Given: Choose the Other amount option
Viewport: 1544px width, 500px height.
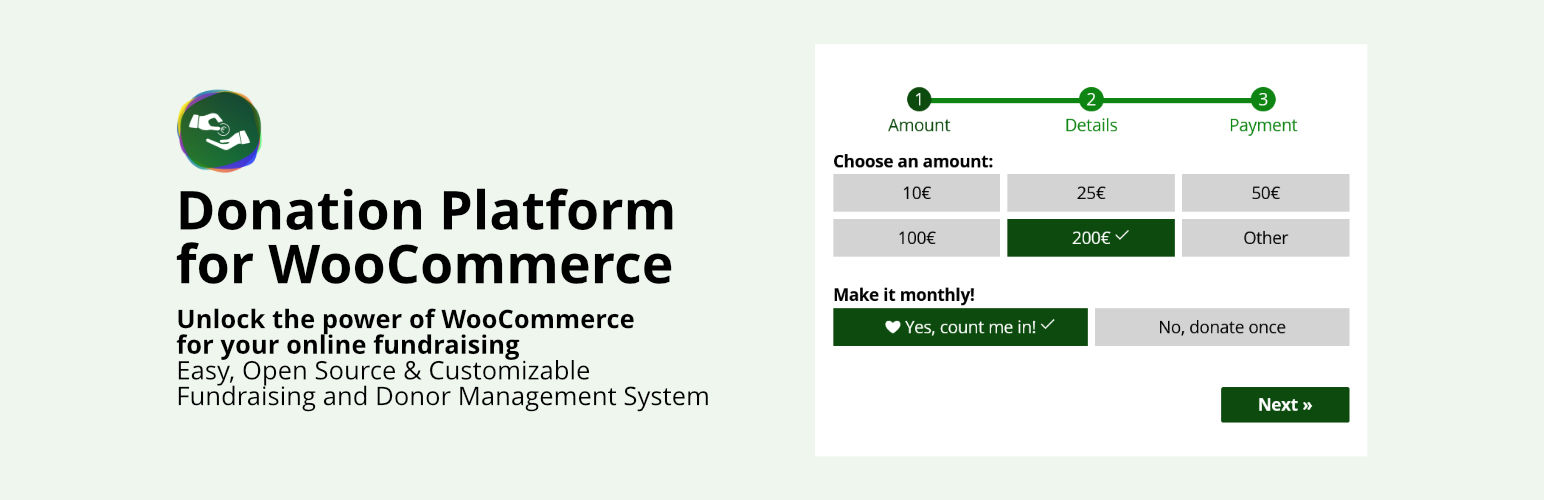Looking at the screenshot, I should coord(1265,238).
